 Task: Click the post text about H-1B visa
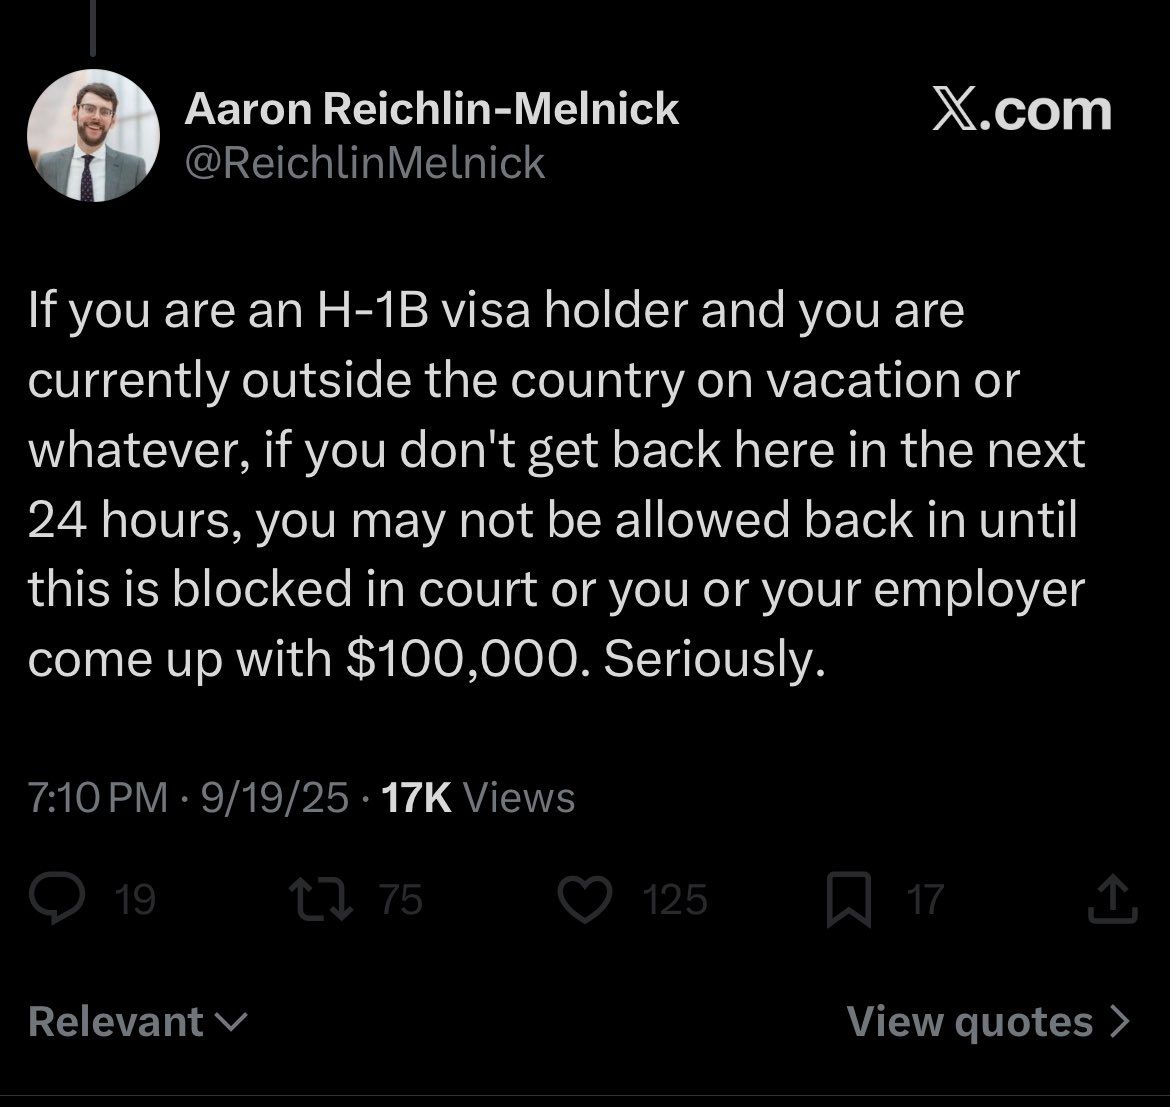click(x=557, y=484)
